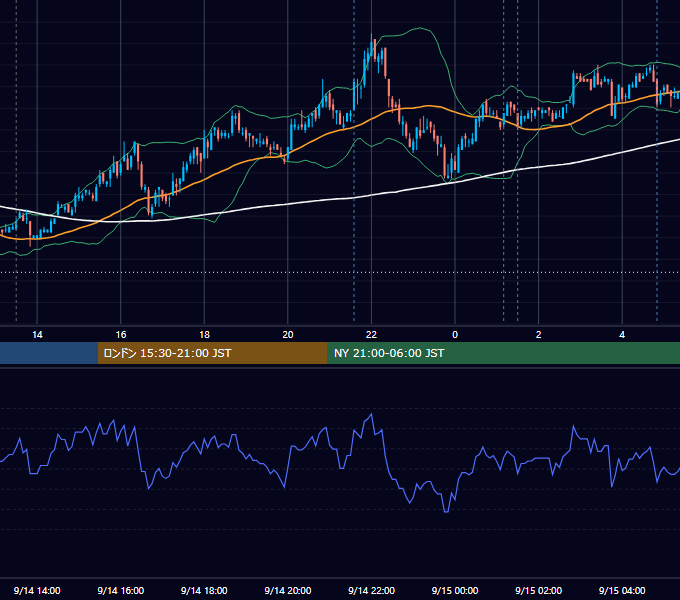Click the 2 hour label on the price chart axis
Viewport: 680px width, 600px height.
tap(539, 335)
